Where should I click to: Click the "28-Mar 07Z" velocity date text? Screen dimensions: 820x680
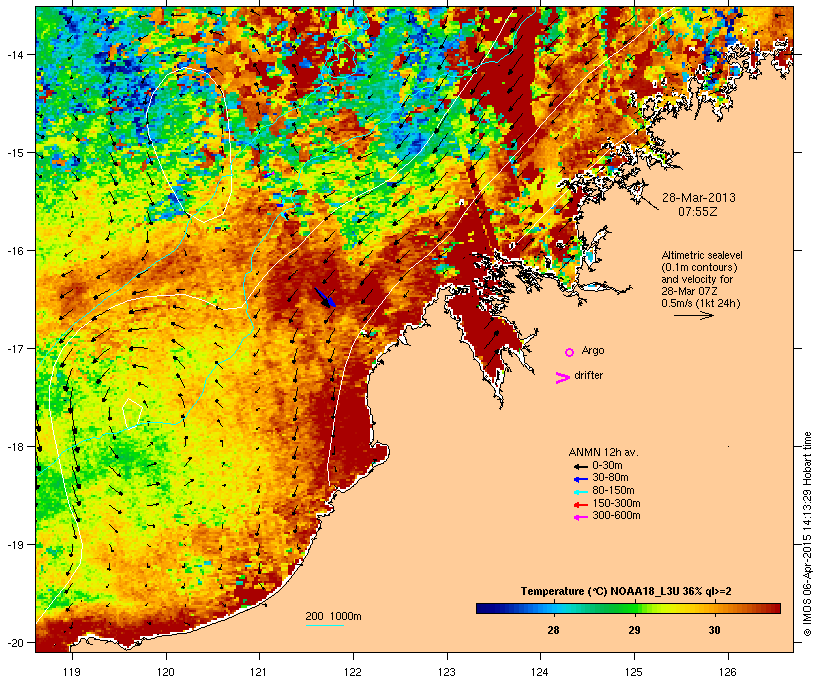click(689, 291)
